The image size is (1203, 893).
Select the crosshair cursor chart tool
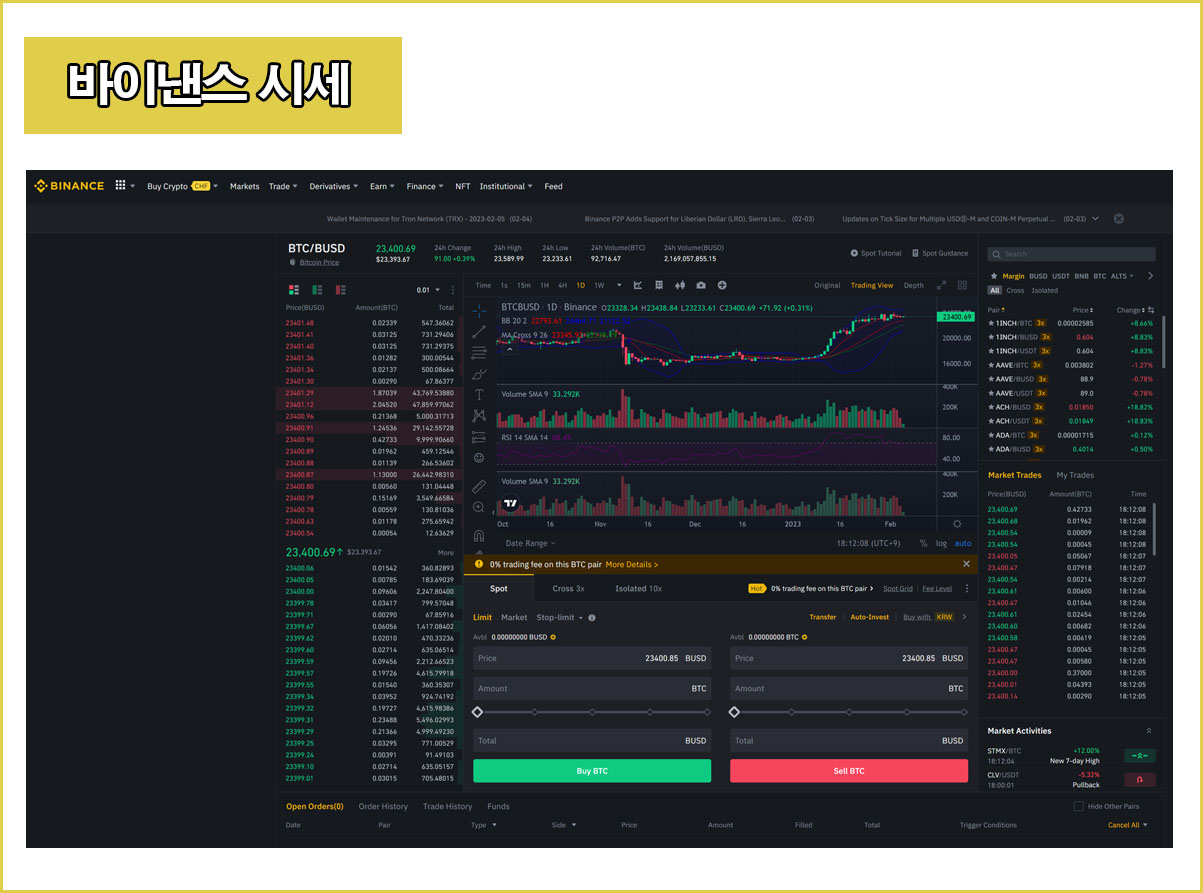(x=479, y=311)
